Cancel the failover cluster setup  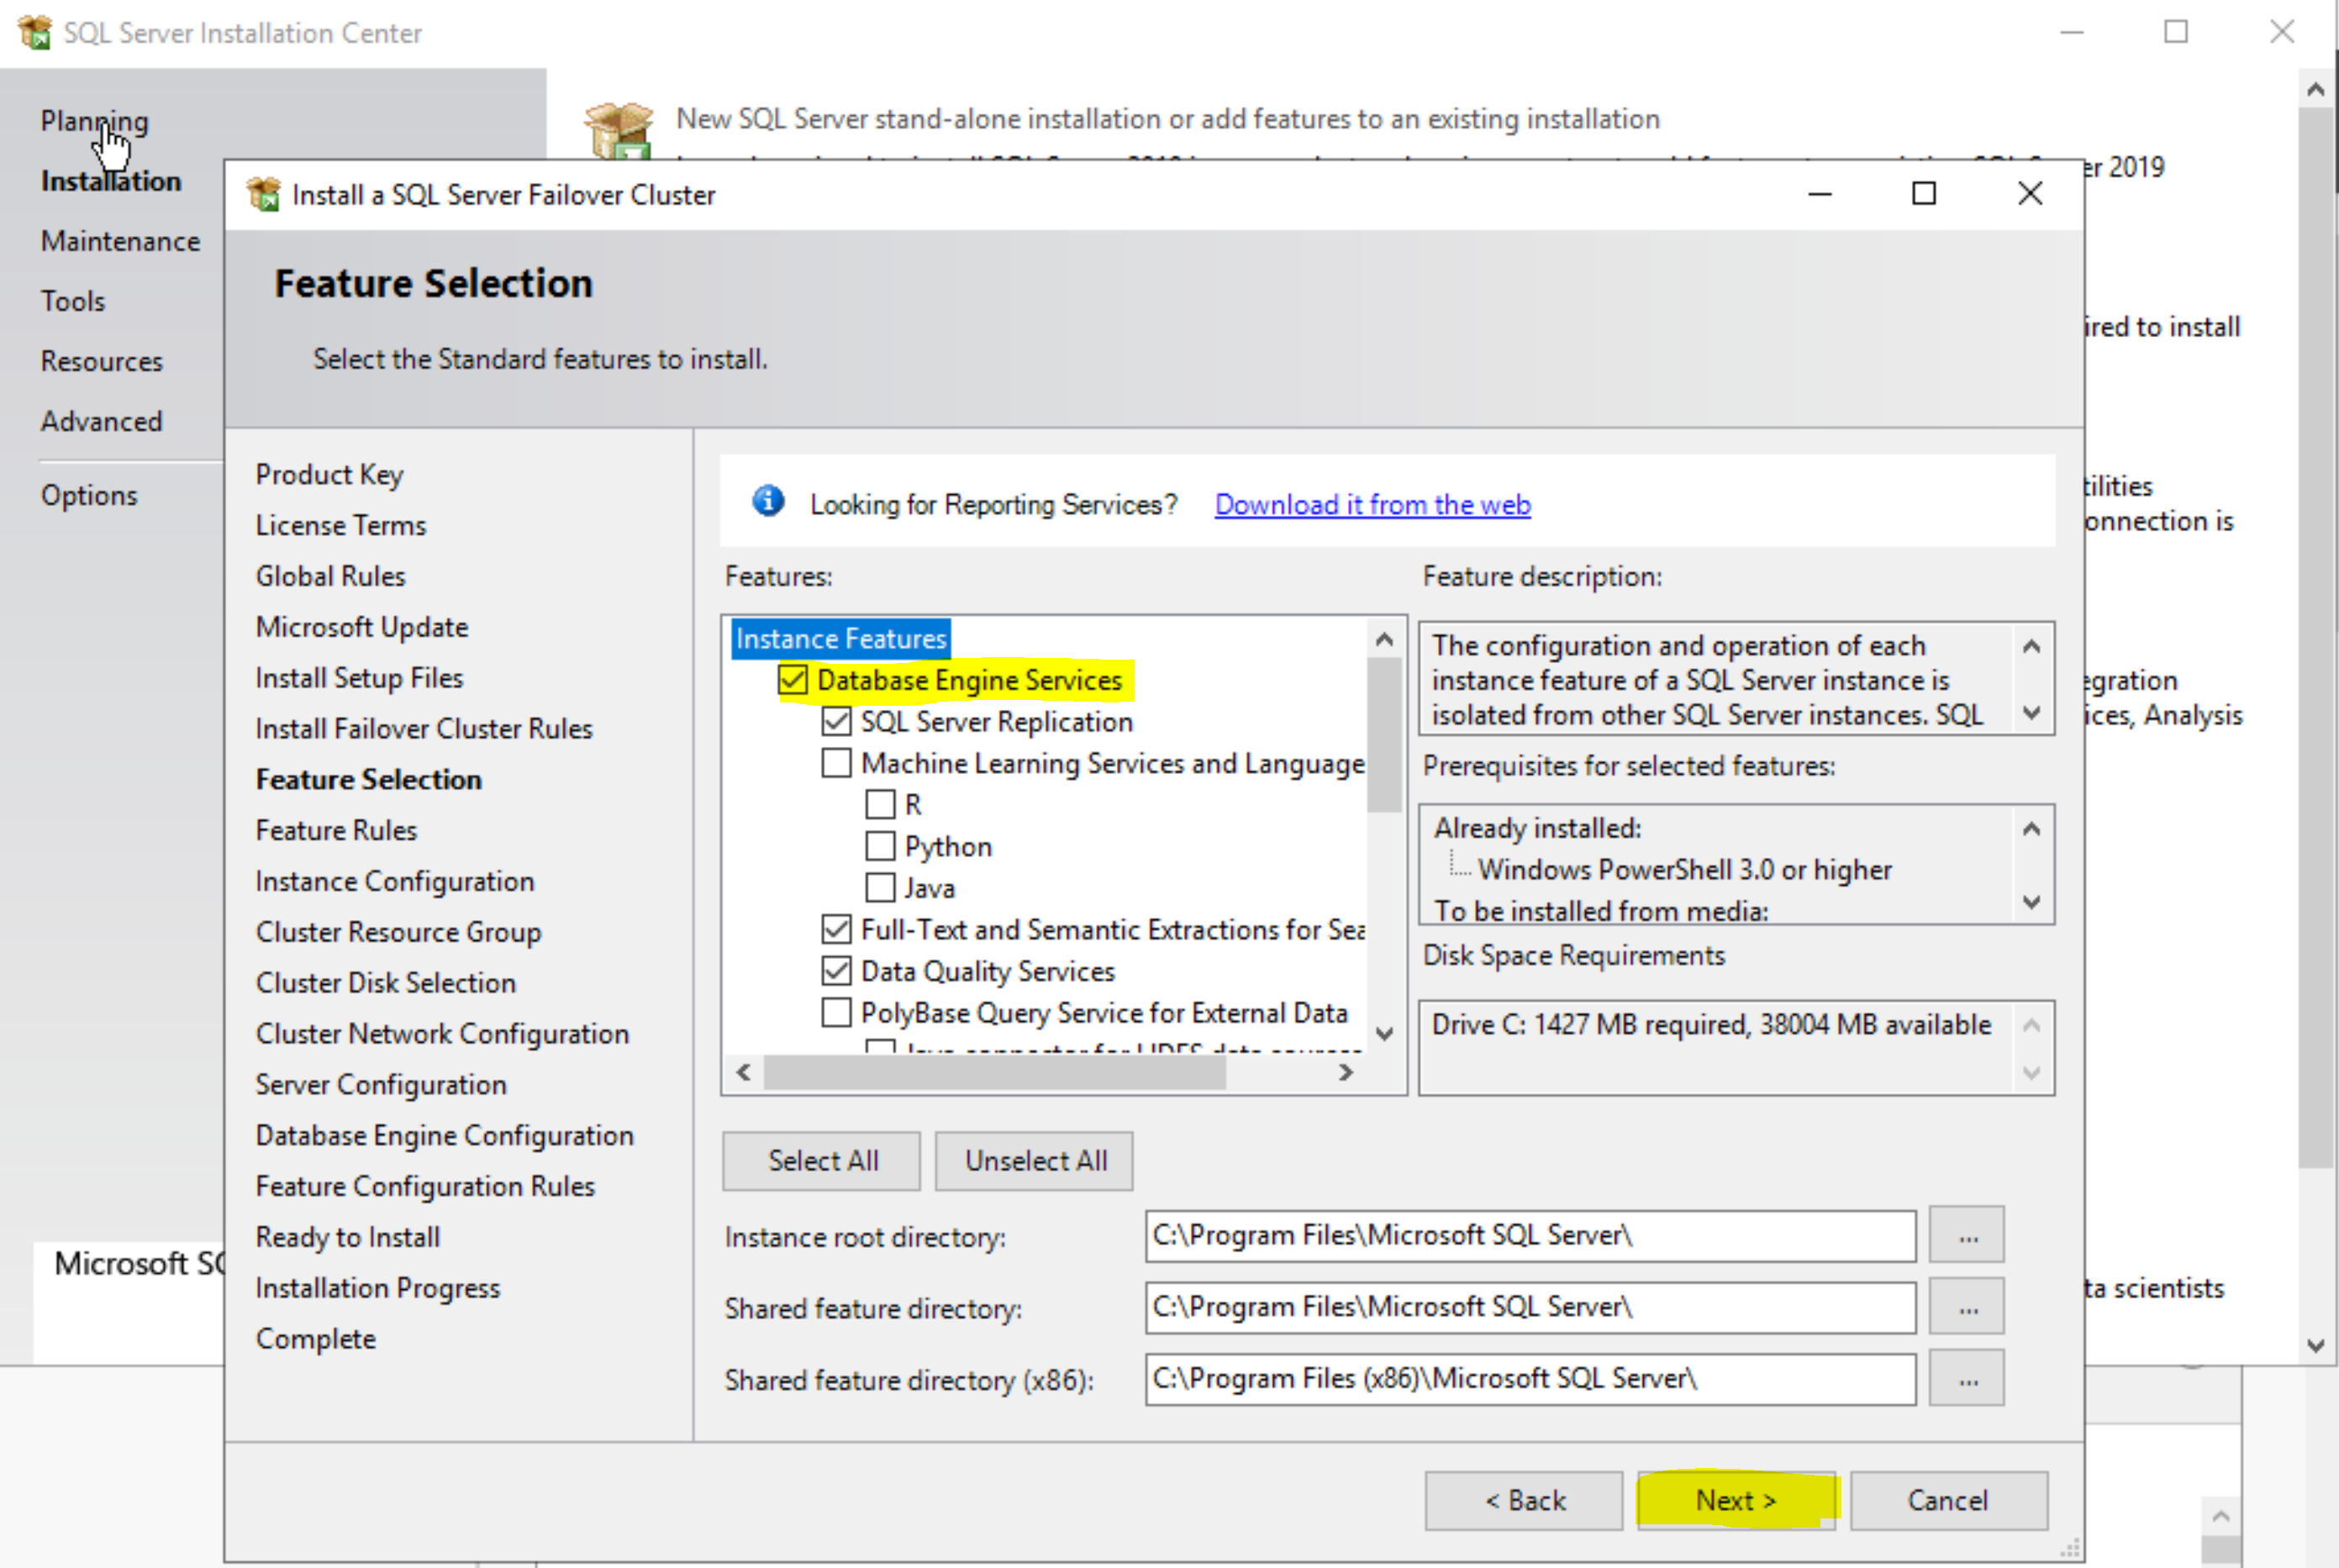(x=1949, y=1500)
